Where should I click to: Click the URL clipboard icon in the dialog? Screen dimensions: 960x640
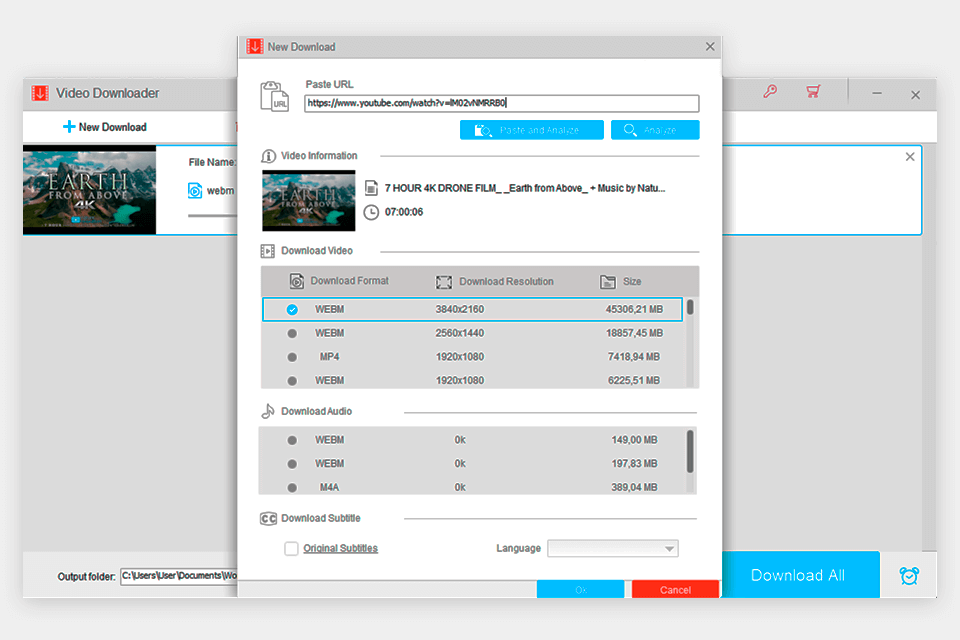(274, 95)
